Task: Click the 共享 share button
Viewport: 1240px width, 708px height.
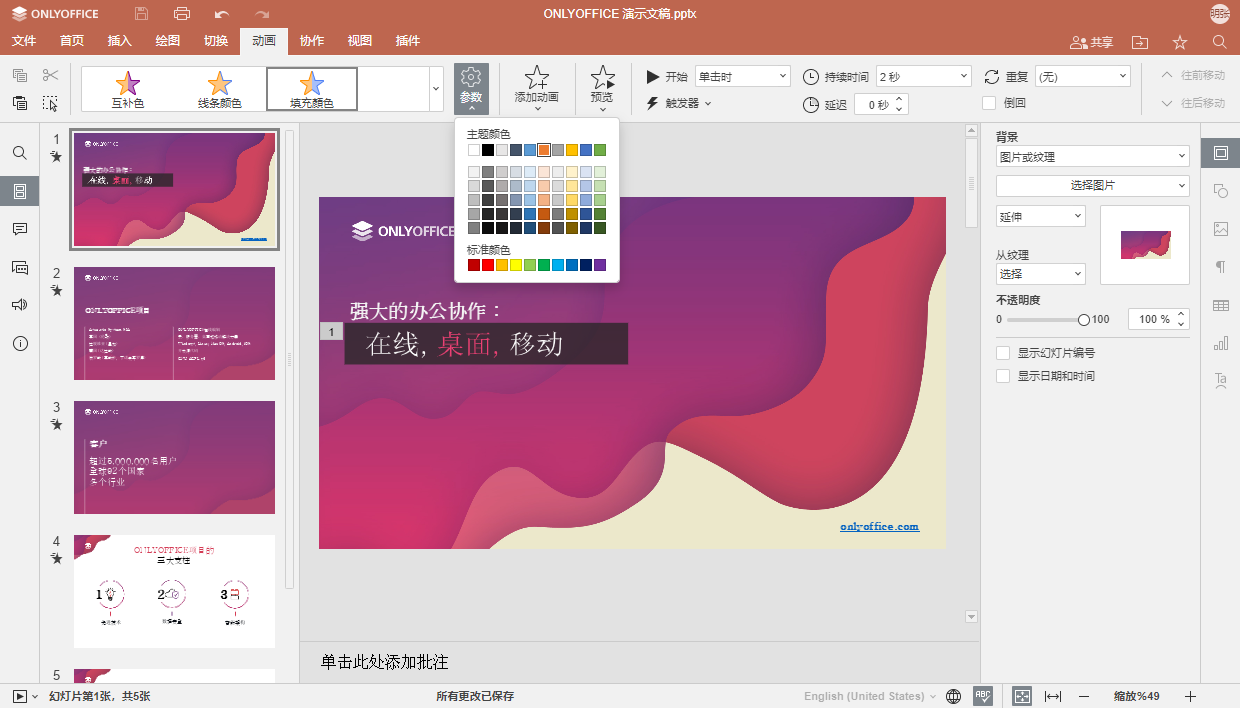Action: (1091, 42)
